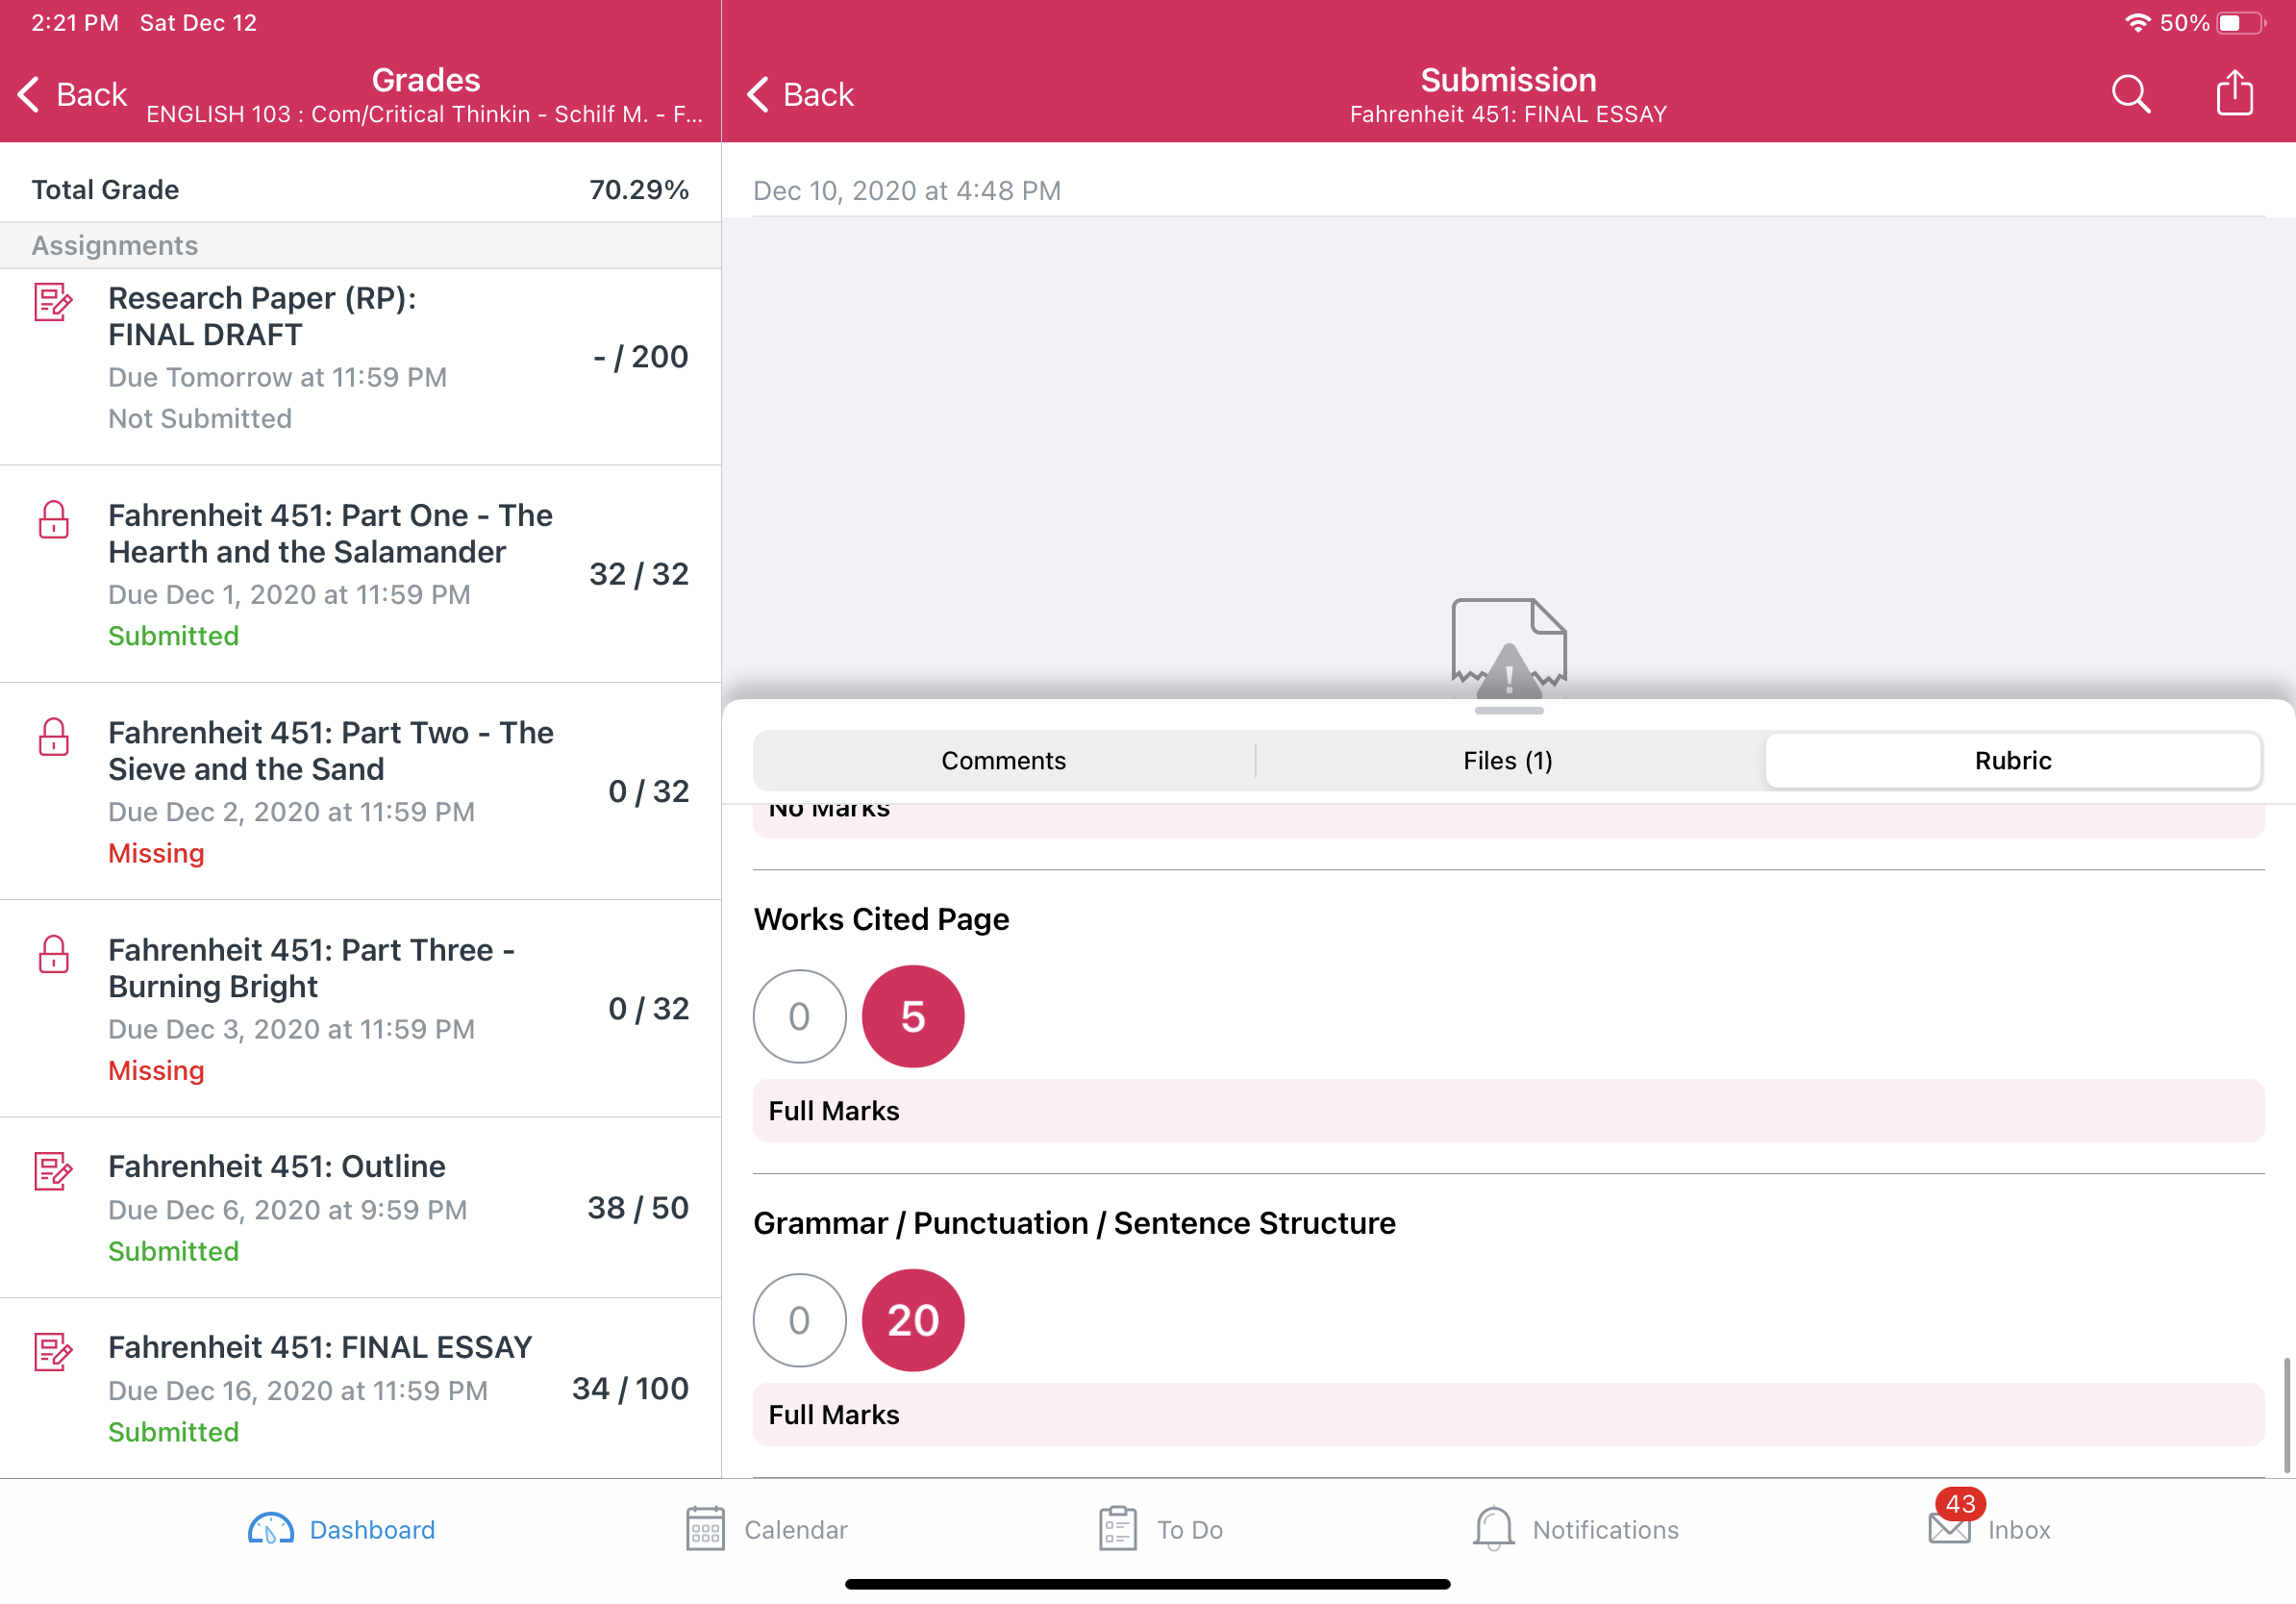Tap the Dashboard label in bottom bar
The width and height of the screenshot is (2296, 1604).
pyautogui.click(x=372, y=1530)
